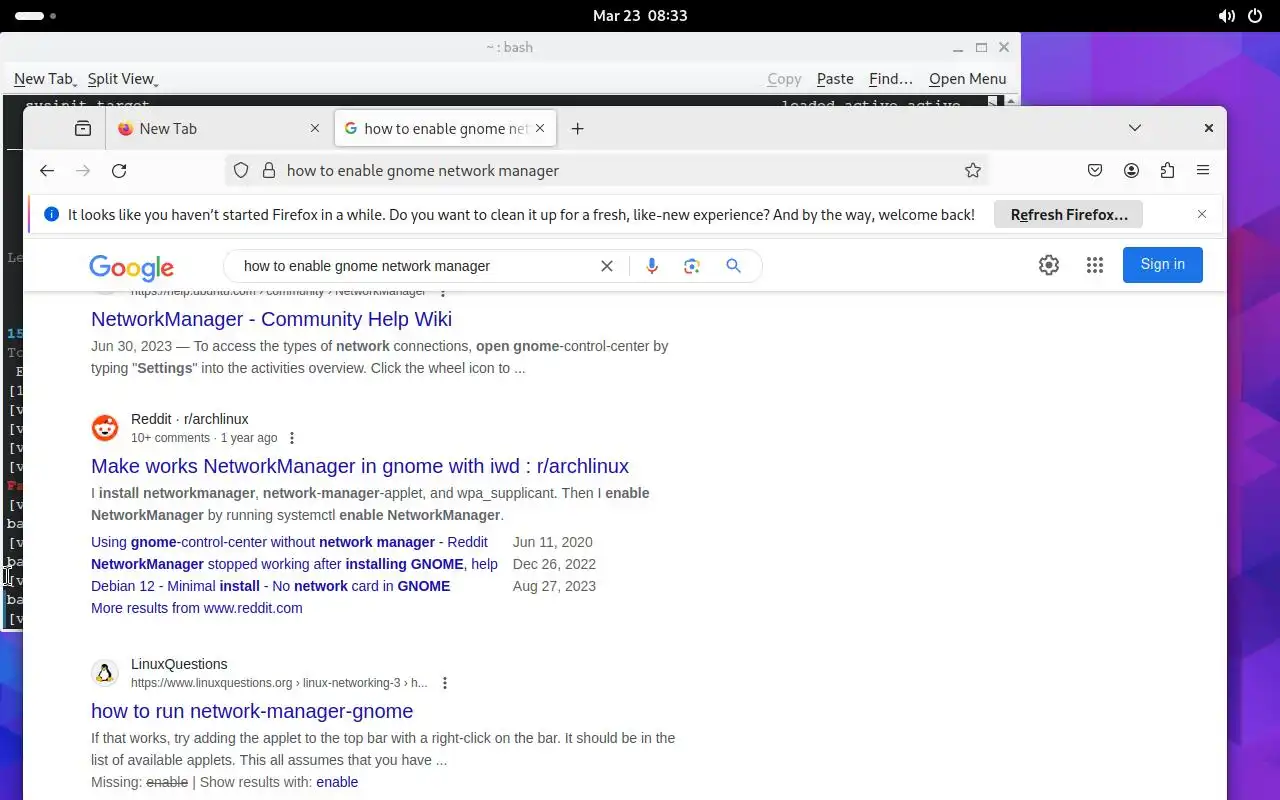
Task: Open the Split View dropdown in terminal
Action: point(122,79)
